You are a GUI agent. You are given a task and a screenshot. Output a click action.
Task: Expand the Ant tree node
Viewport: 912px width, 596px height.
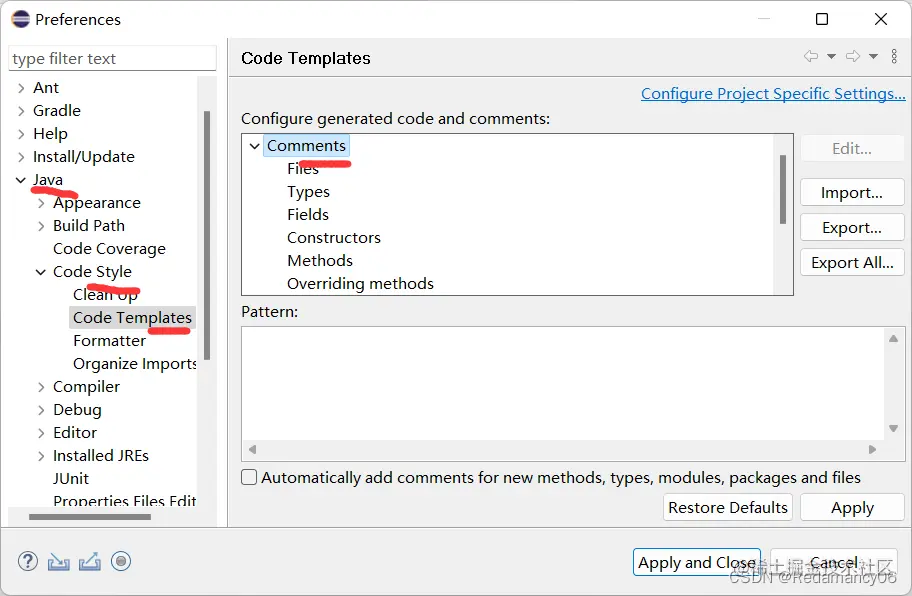(21, 88)
